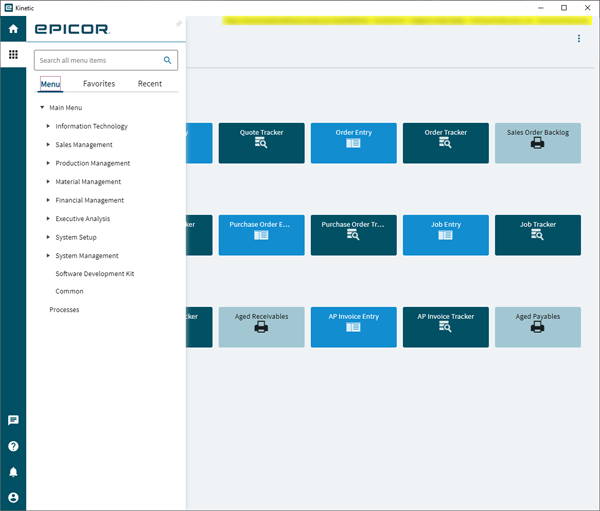The height and width of the screenshot is (511, 600).
Task: Pin the menu panel using pin icon
Action: click(x=178, y=24)
